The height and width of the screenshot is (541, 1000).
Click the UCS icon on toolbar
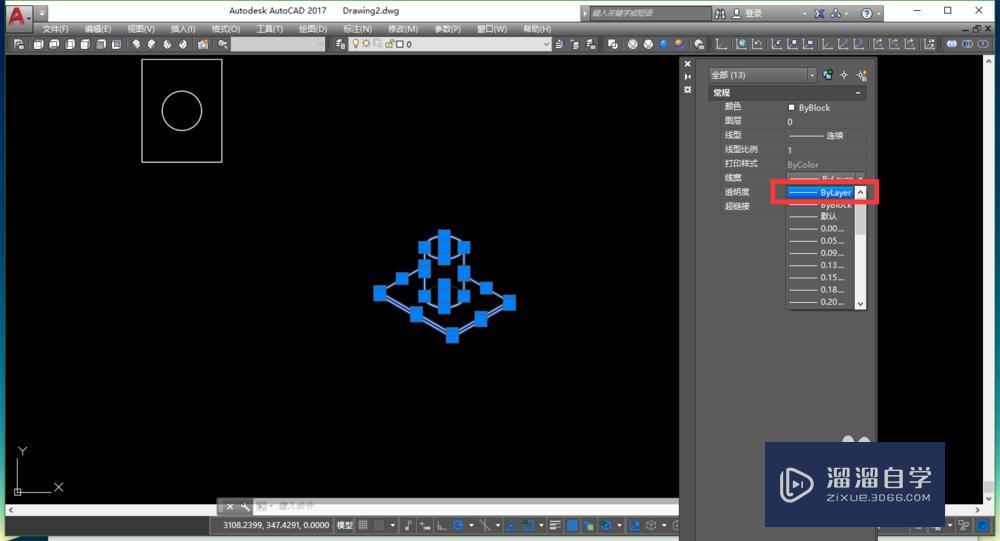point(721,44)
